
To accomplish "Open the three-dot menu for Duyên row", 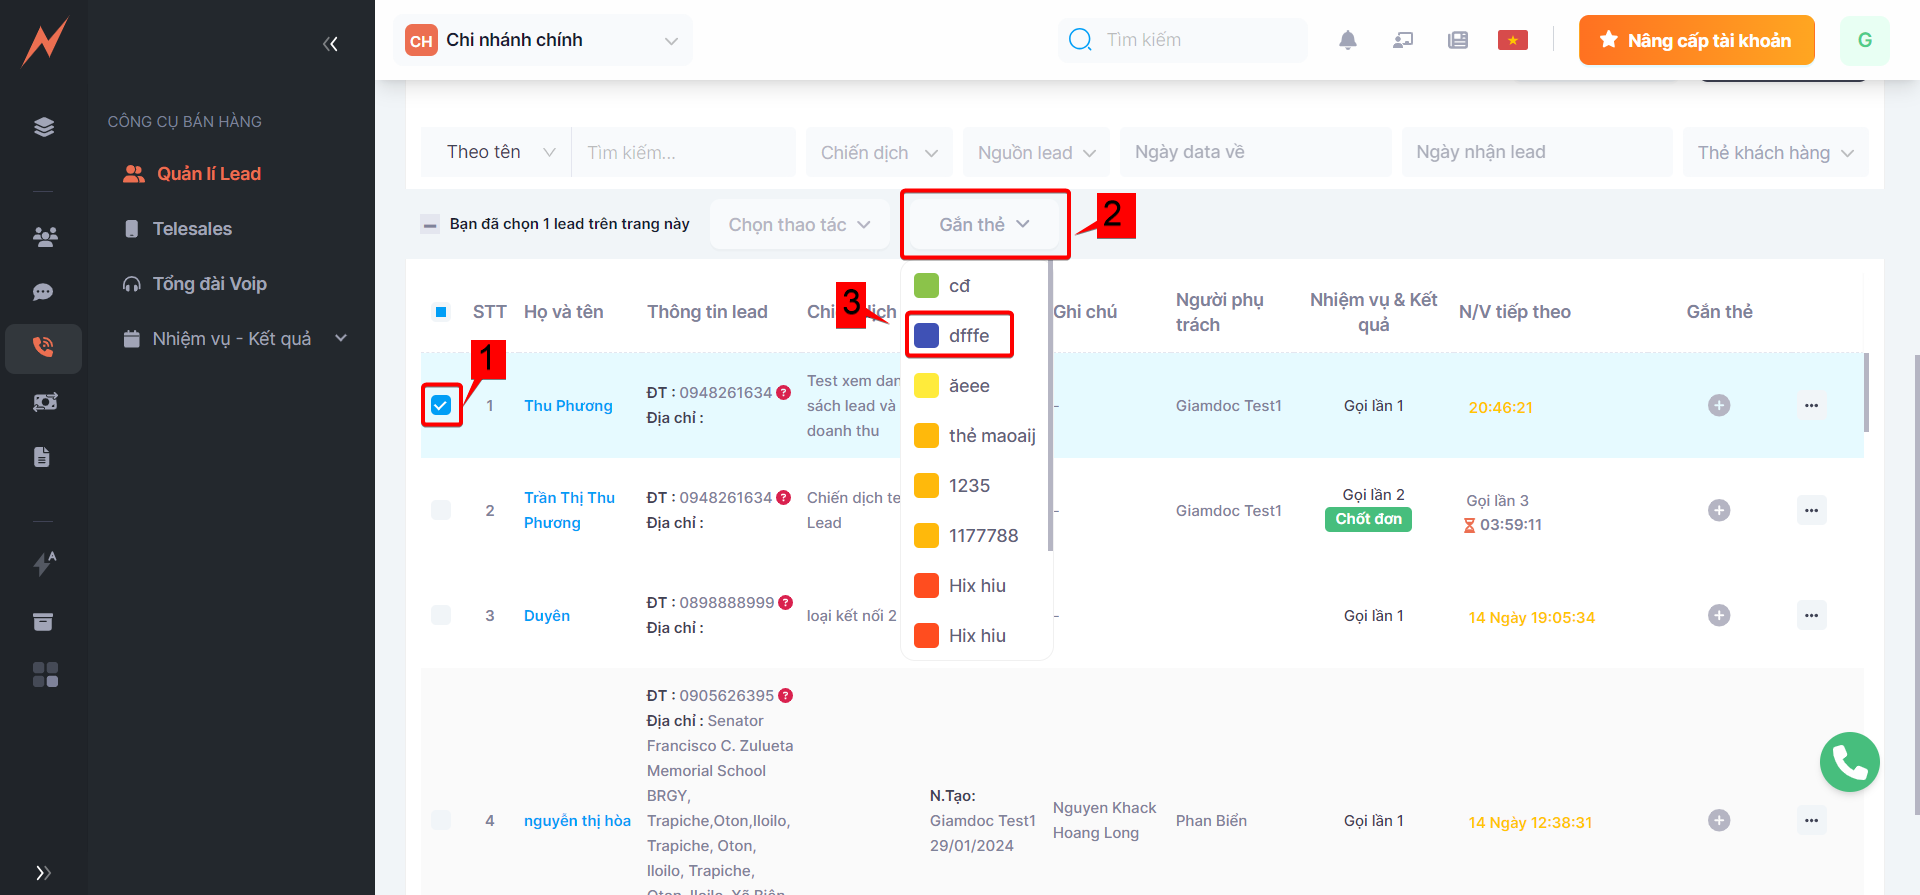I will (1811, 615).
